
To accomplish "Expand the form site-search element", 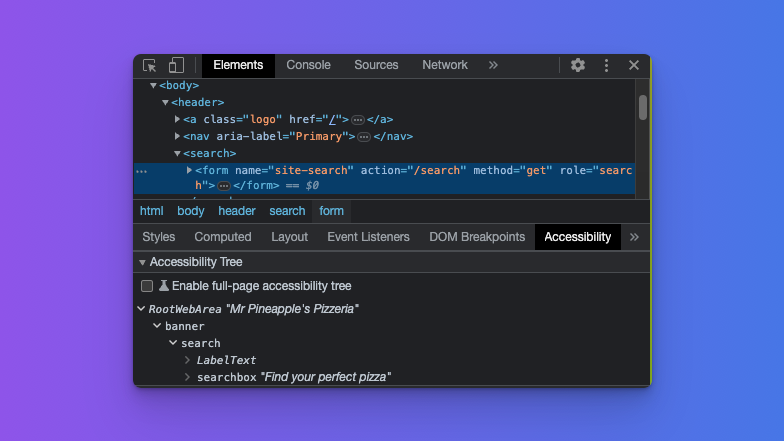I will (190, 170).
